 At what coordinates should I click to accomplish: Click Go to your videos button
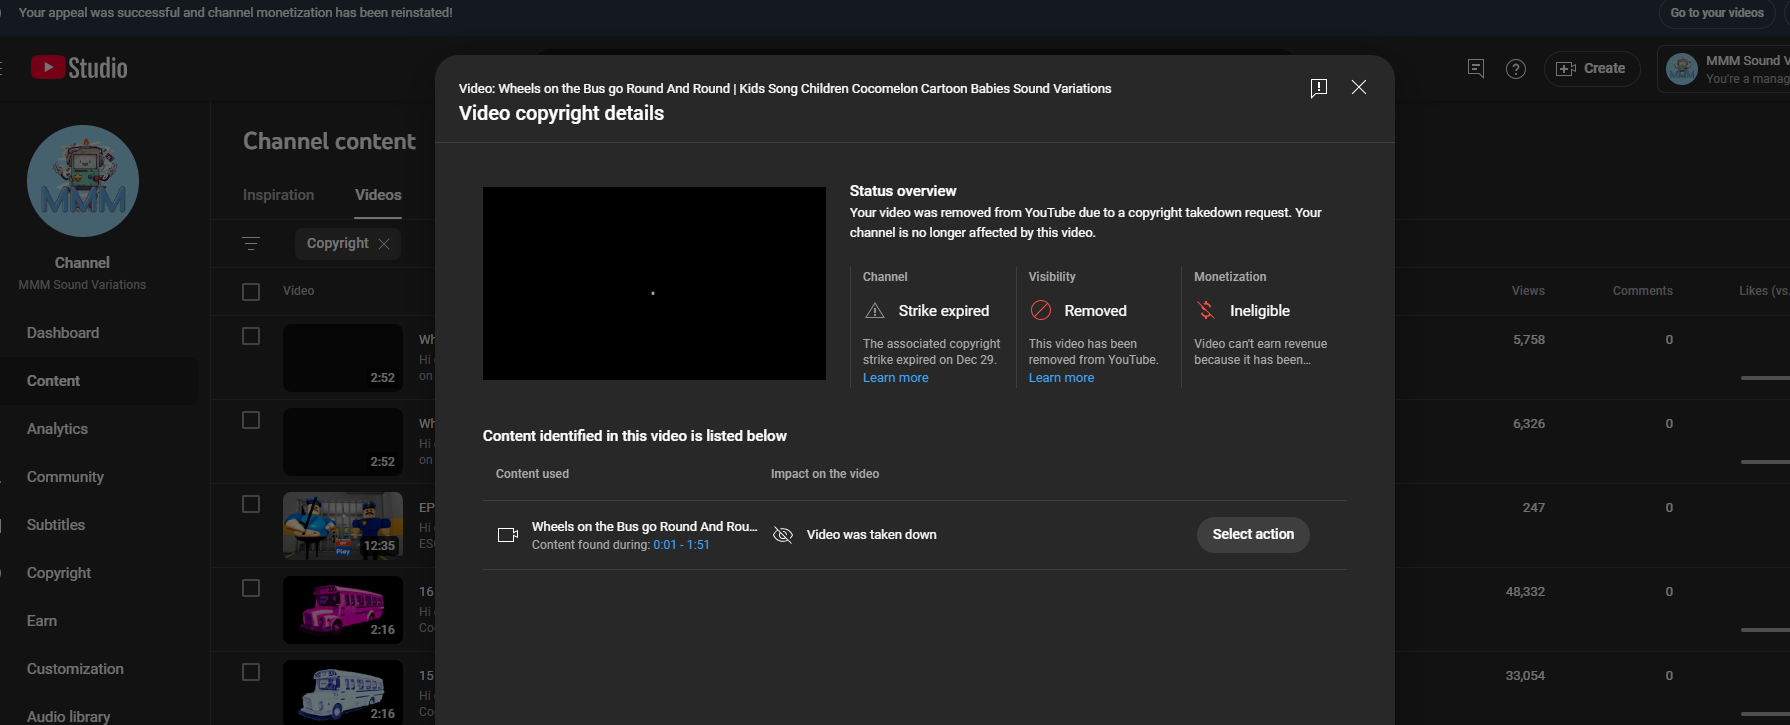(x=1717, y=13)
